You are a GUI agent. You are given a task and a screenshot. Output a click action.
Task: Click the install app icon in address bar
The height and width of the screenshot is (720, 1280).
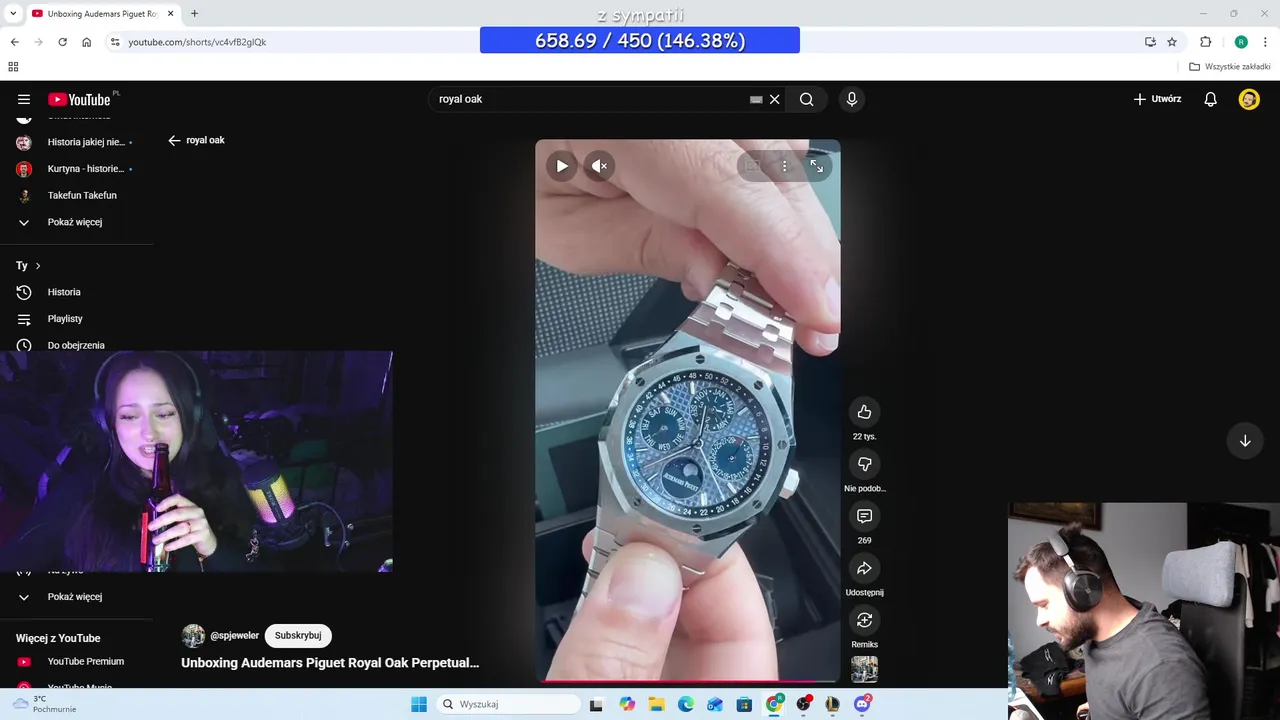click(1150, 42)
